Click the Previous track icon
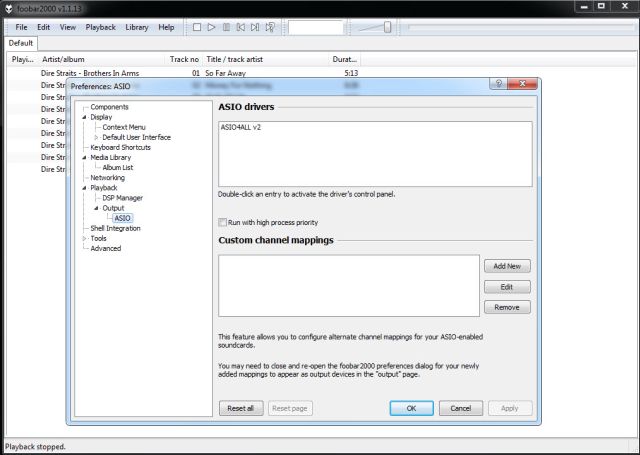640x455 pixels. 241,27
